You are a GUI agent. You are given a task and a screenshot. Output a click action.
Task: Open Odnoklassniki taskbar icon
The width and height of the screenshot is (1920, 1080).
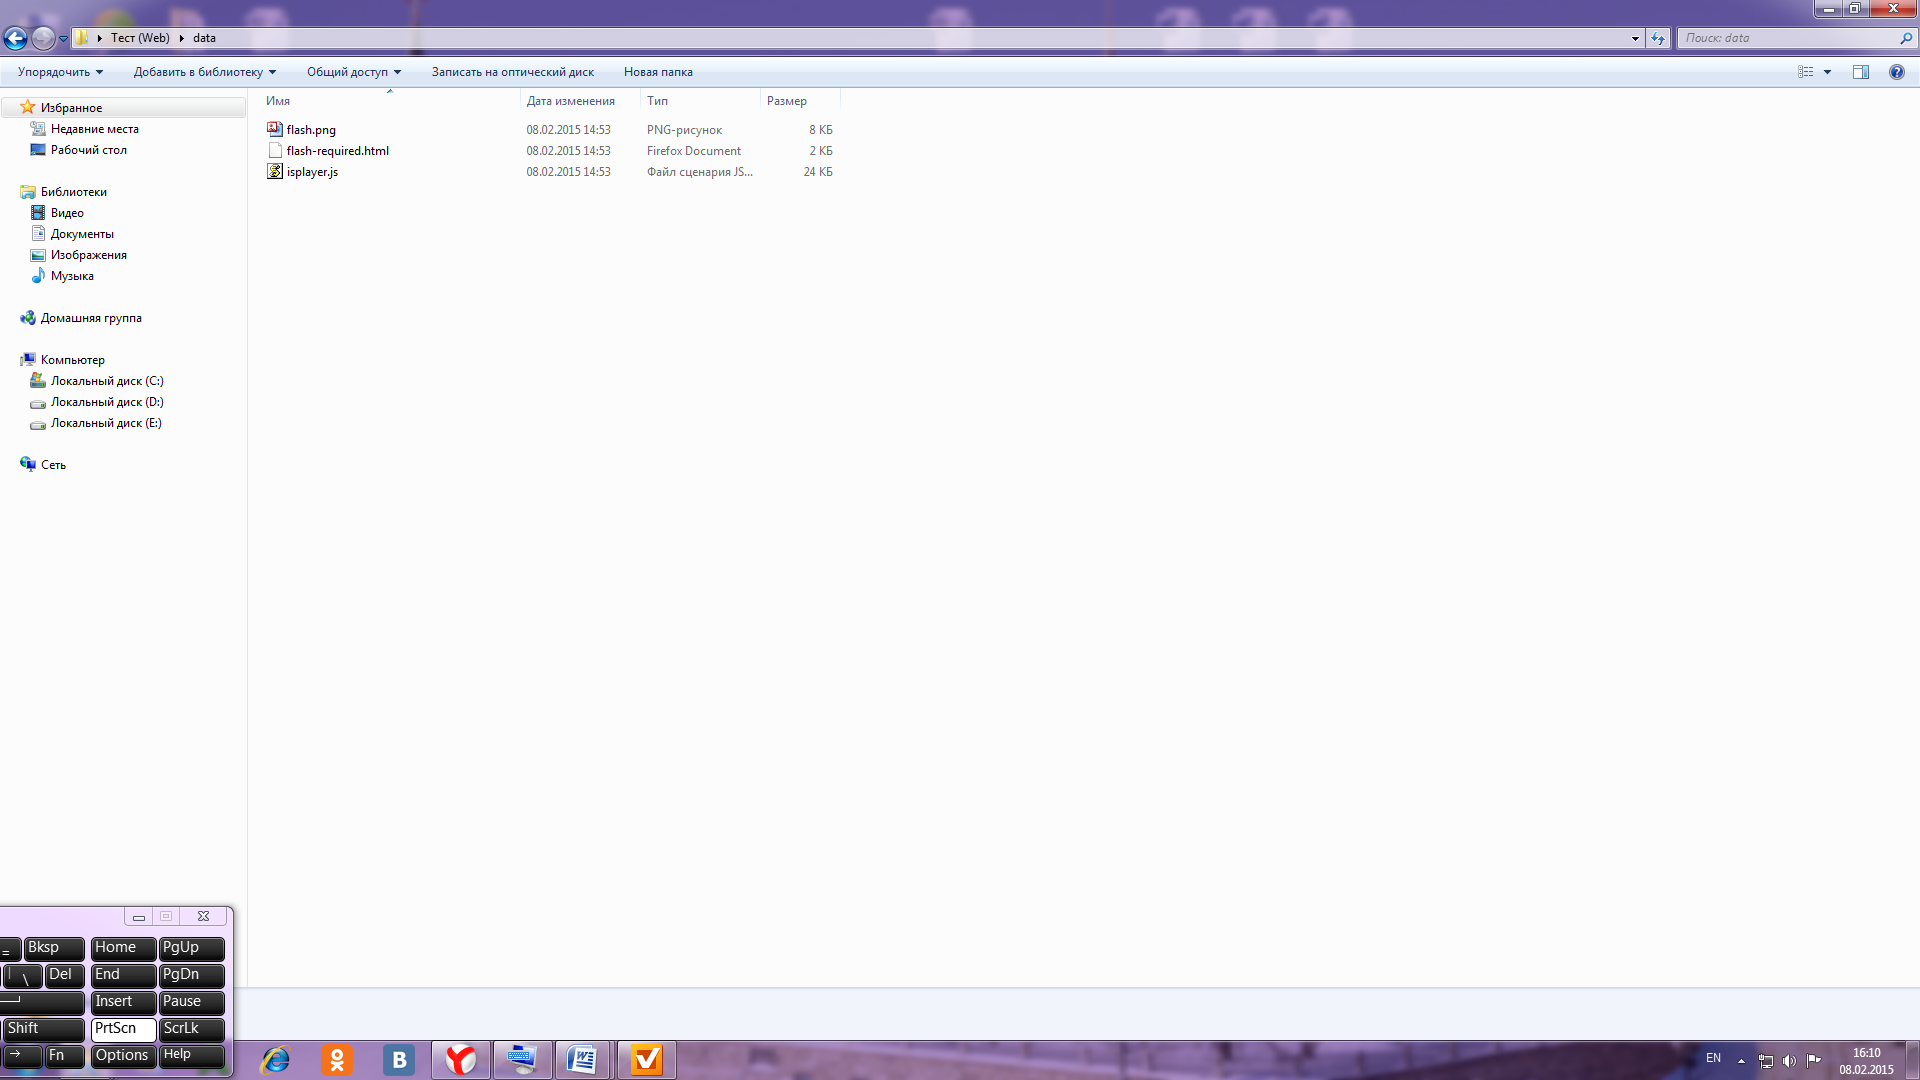[337, 1060]
